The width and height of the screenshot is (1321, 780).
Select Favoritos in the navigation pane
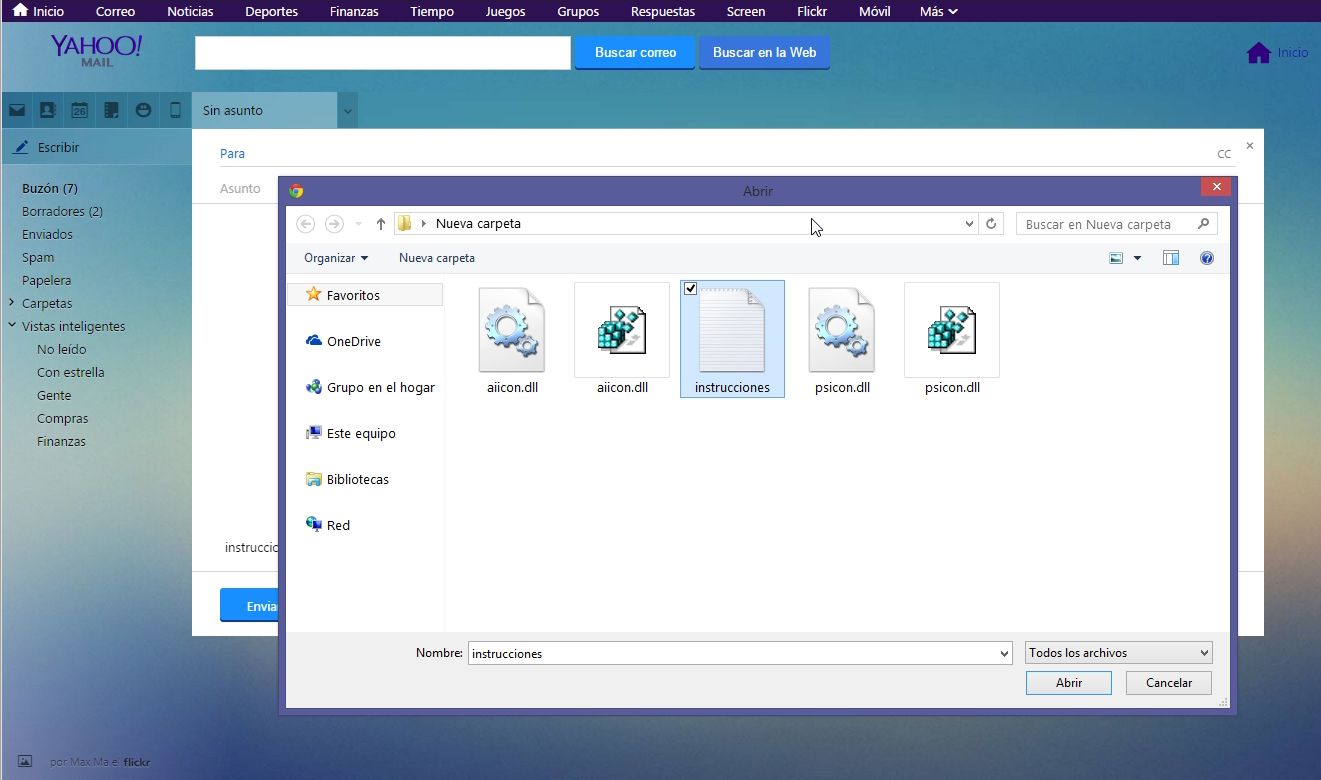coord(353,295)
